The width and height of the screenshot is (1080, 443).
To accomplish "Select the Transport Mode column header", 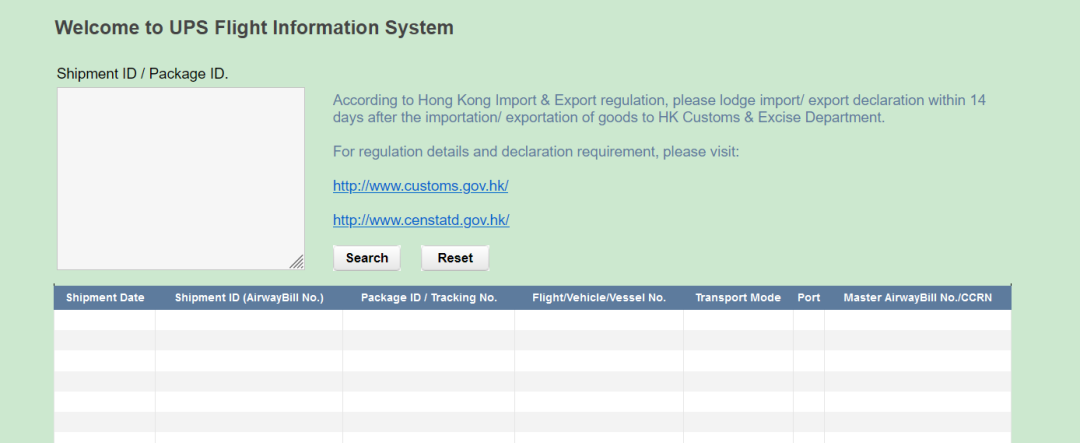I will 738,298.
